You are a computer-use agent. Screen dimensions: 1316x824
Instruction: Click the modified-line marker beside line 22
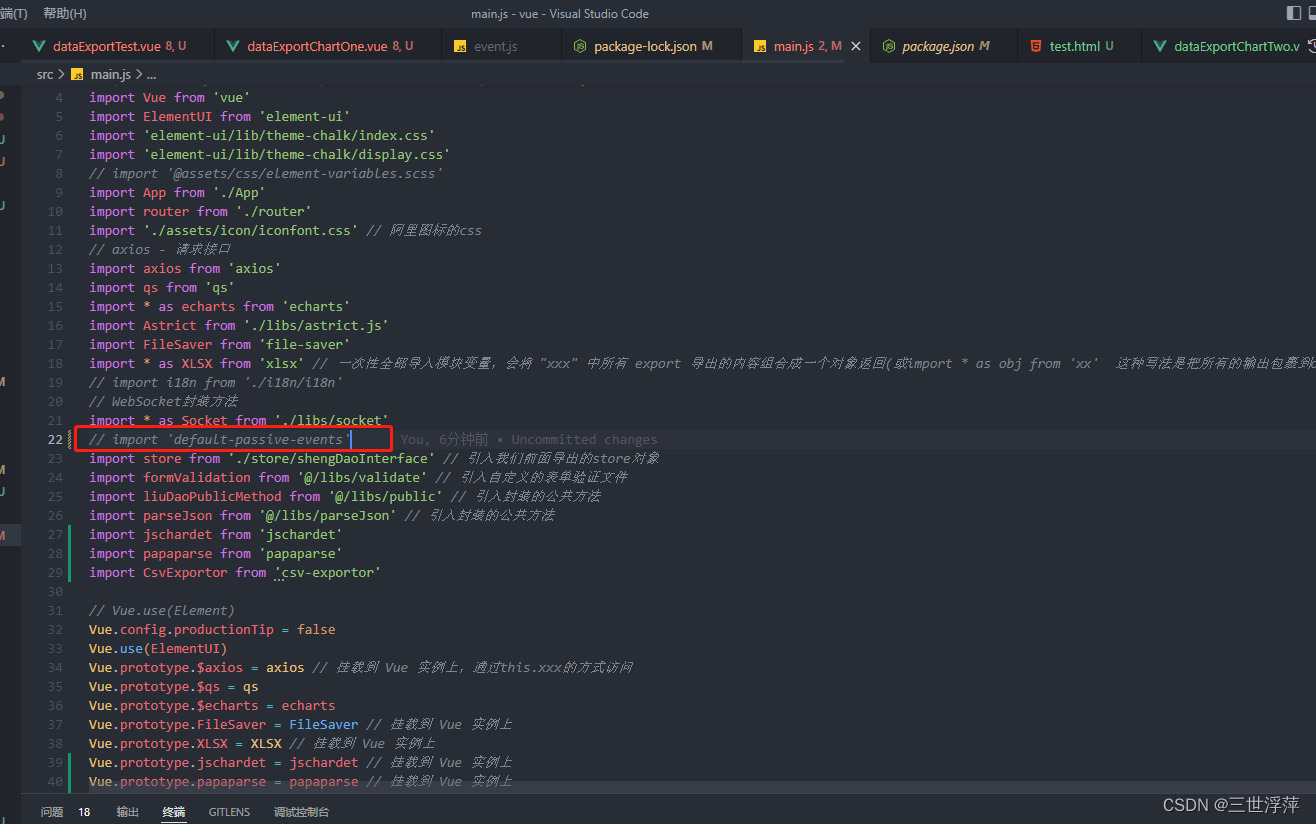click(68, 439)
